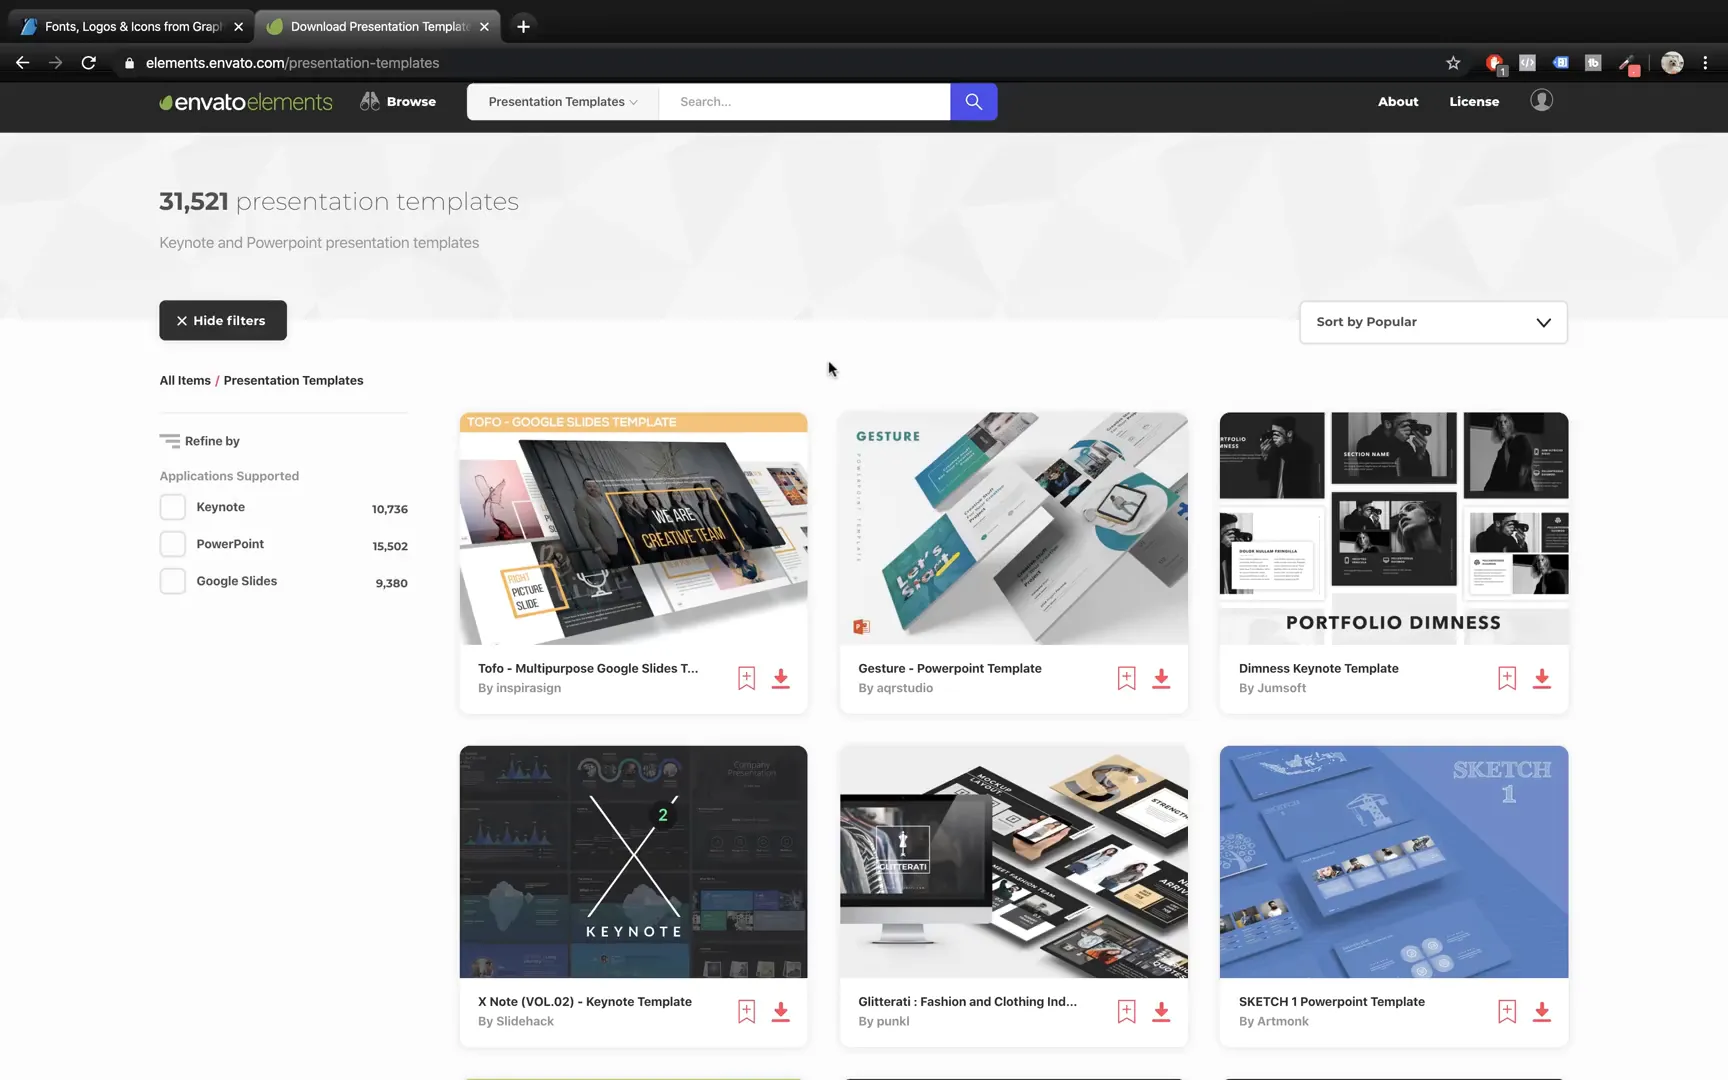Expand the Presentation Templates category dropdown
The width and height of the screenshot is (1728, 1080).
coord(561,101)
